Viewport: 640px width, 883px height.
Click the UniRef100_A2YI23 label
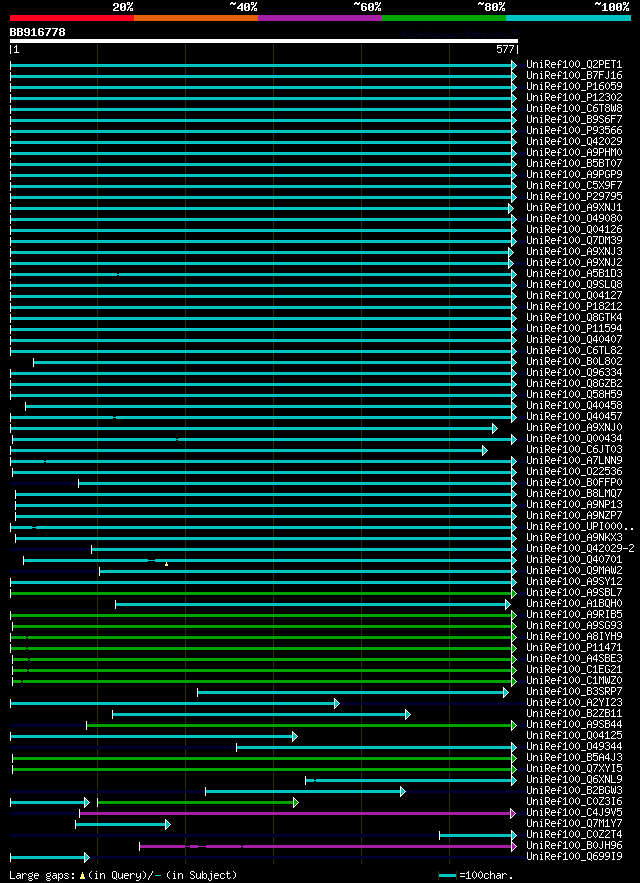point(574,702)
